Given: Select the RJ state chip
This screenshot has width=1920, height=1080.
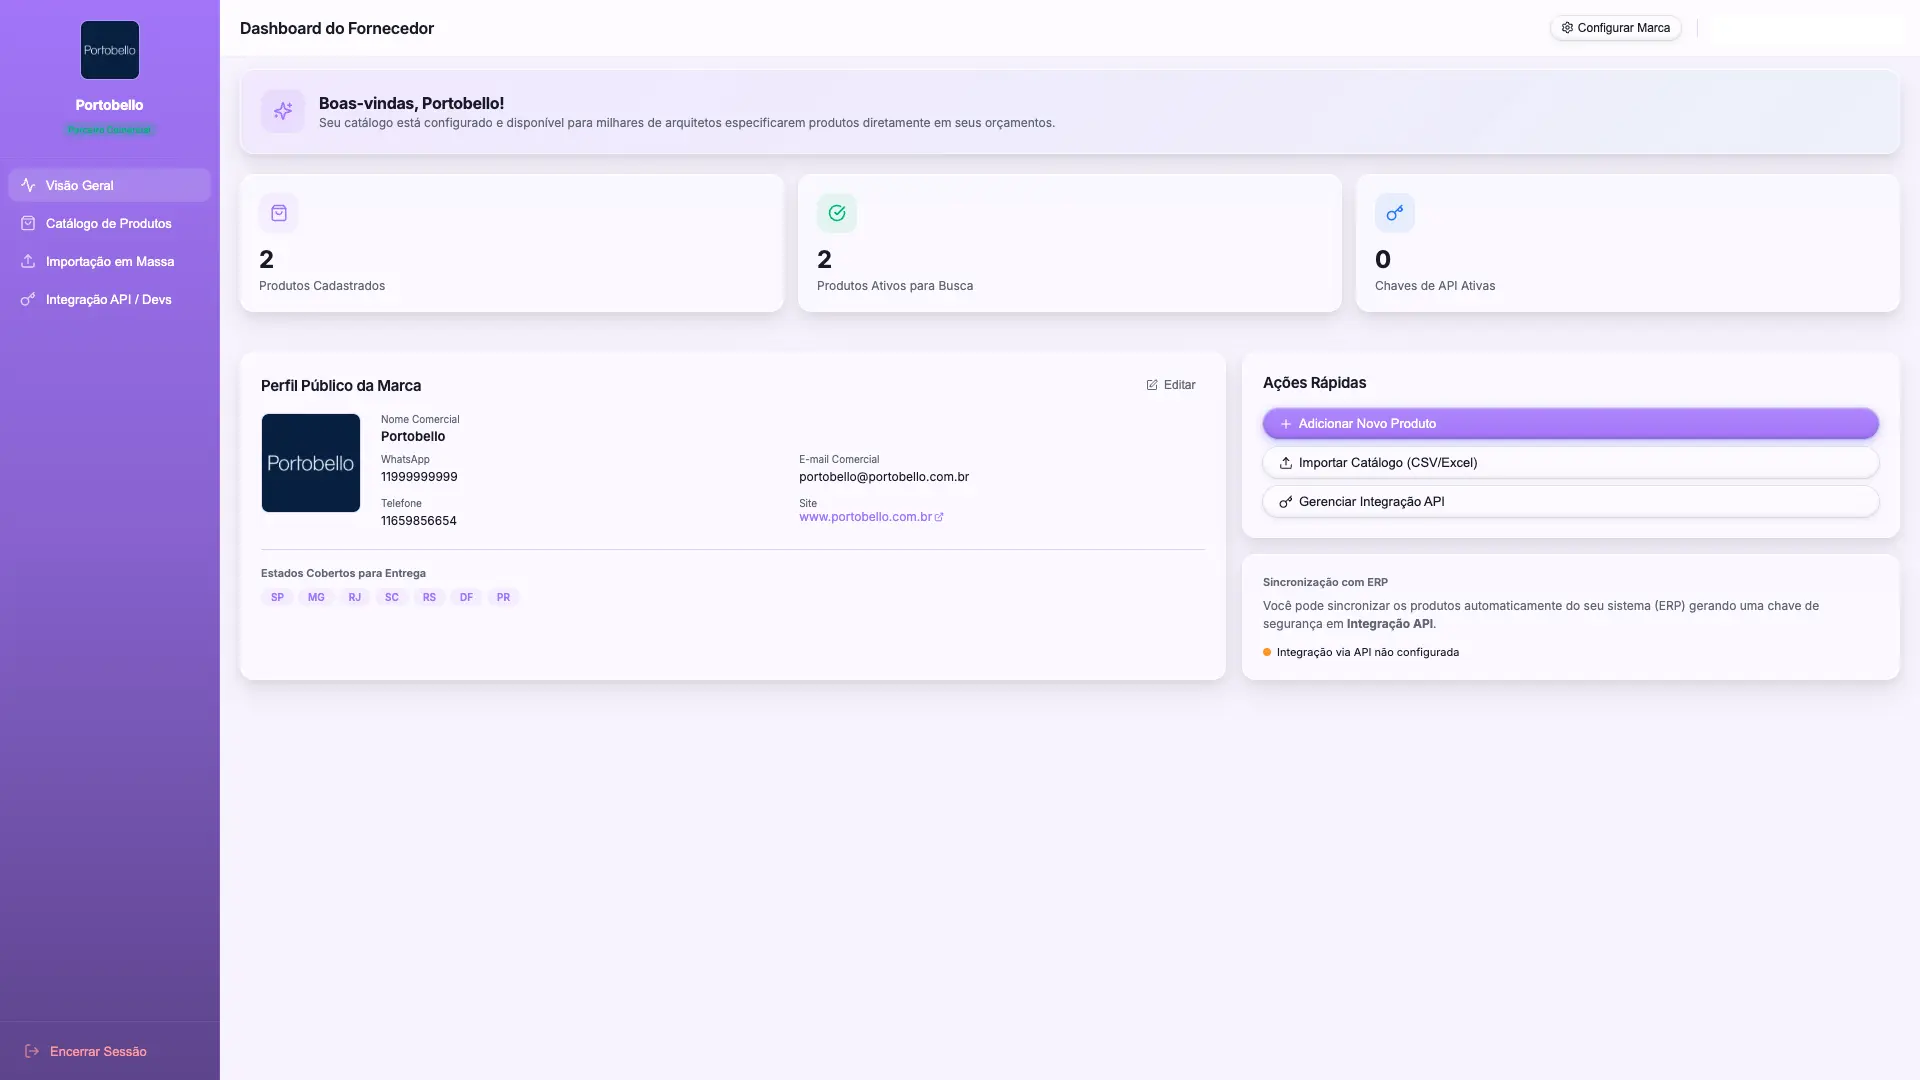Looking at the screenshot, I should tap(355, 597).
